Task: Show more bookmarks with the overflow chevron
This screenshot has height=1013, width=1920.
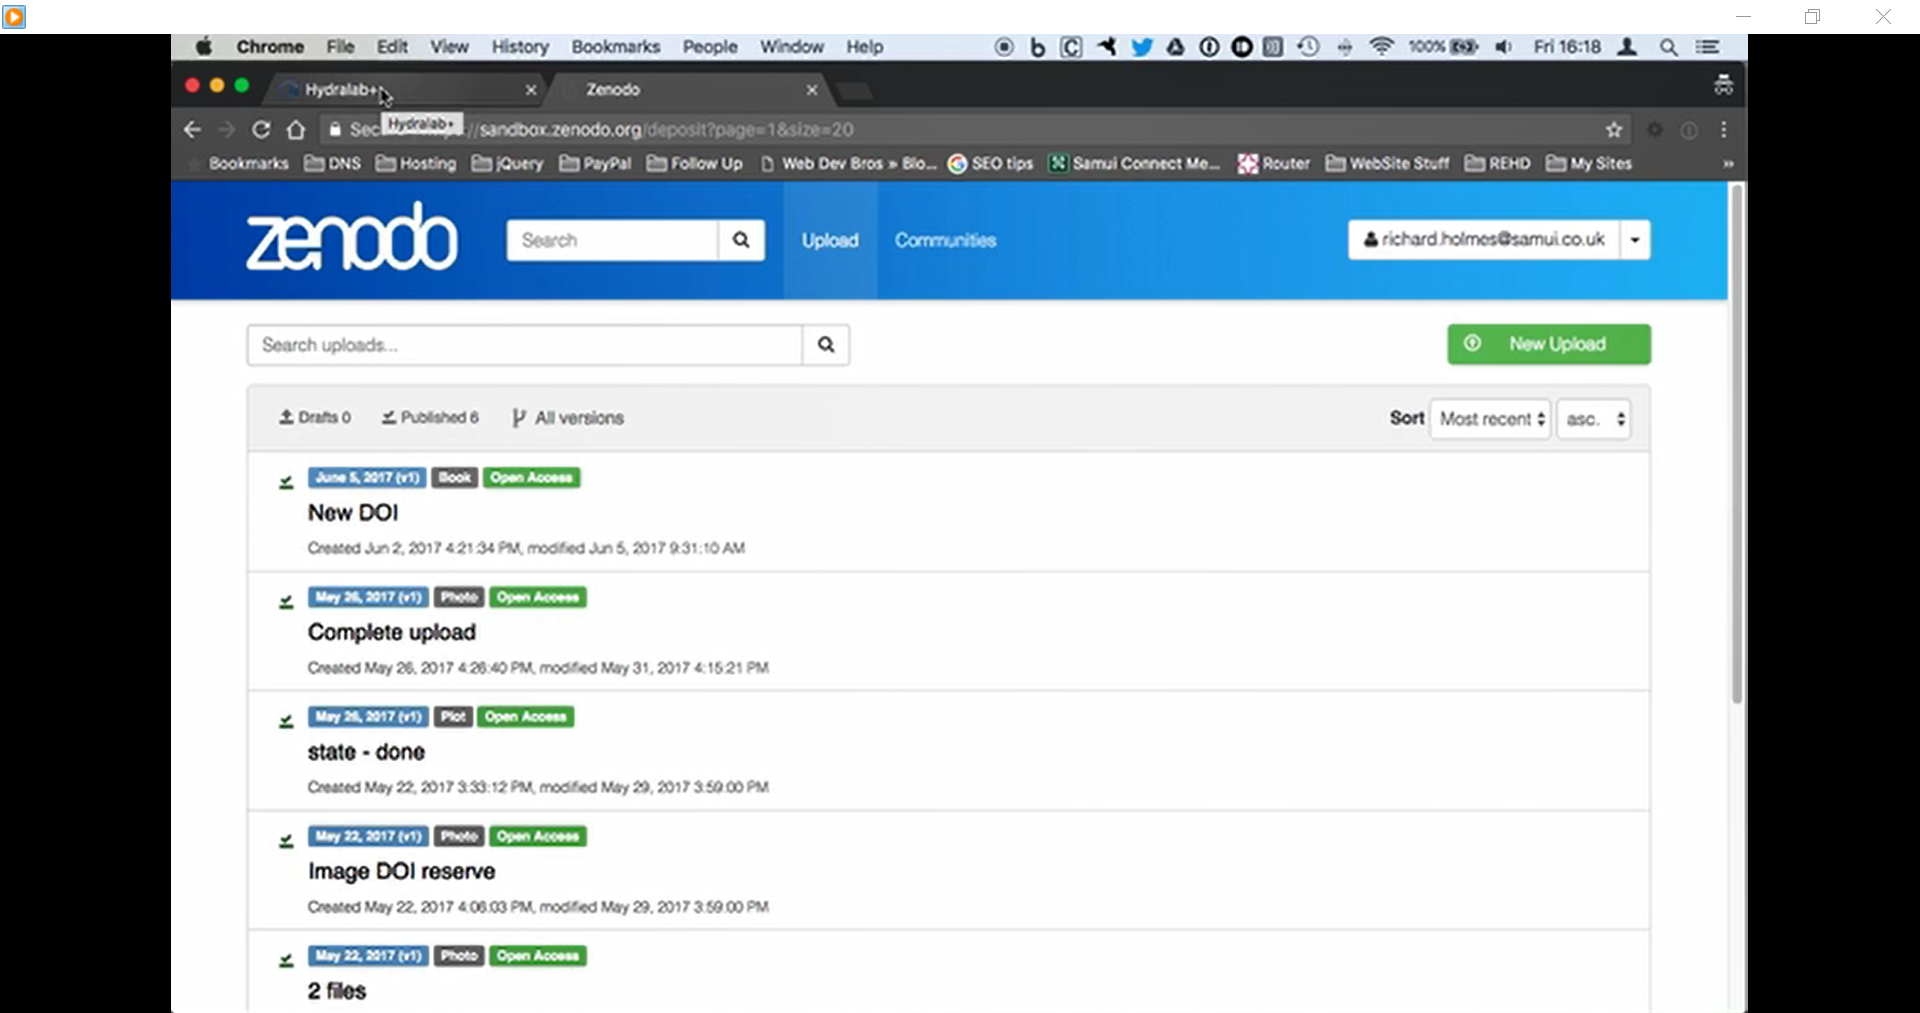Action: point(1728,163)
